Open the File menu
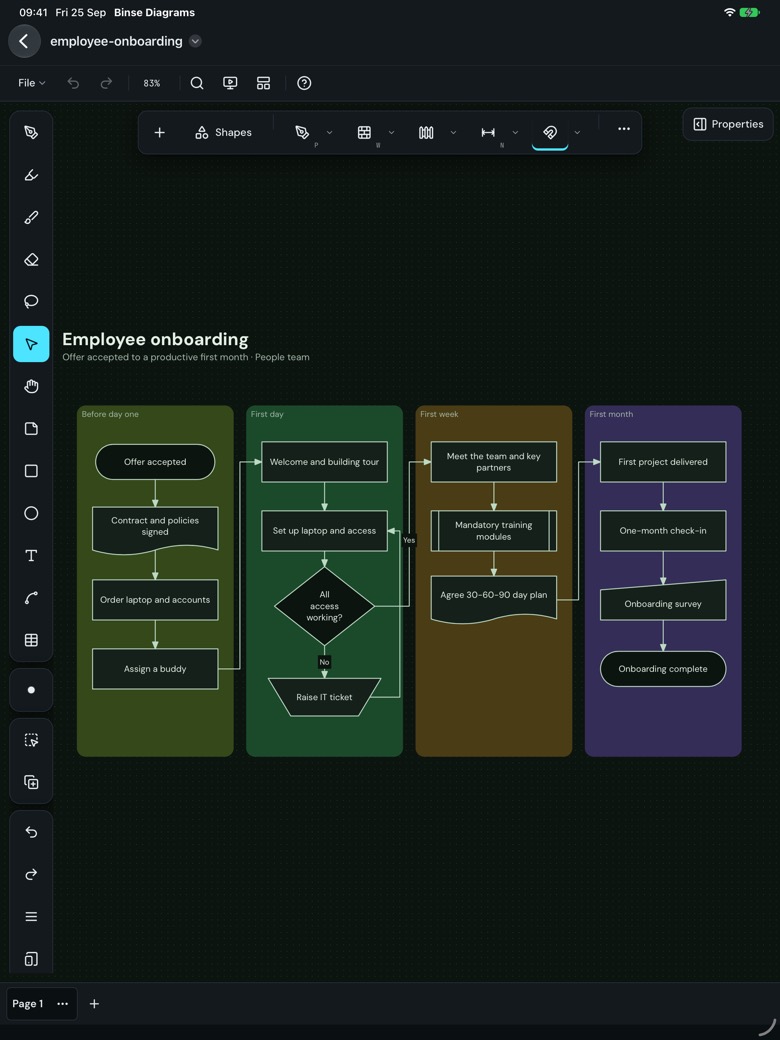 [31, 83]
